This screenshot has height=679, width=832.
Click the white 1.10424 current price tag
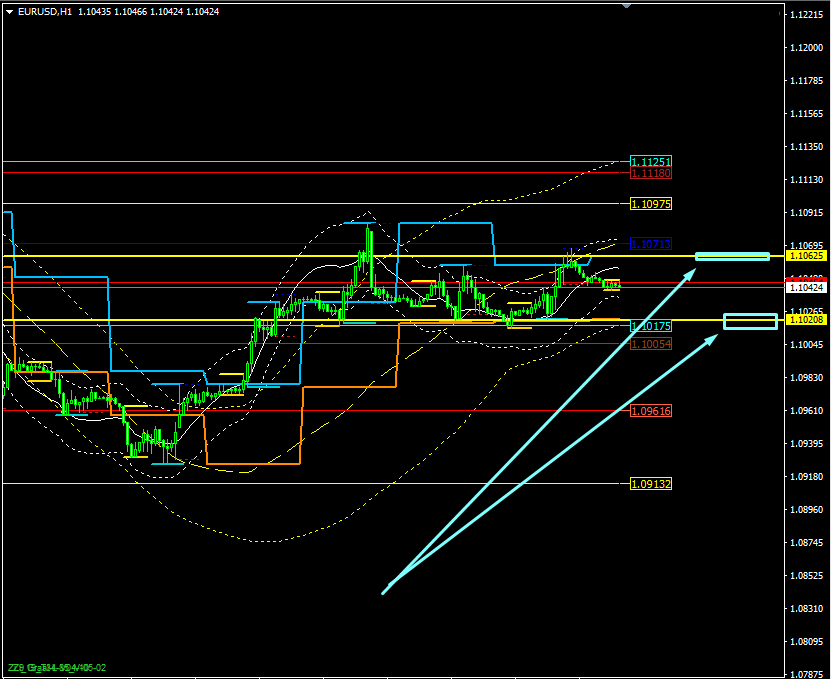(807, 288)
